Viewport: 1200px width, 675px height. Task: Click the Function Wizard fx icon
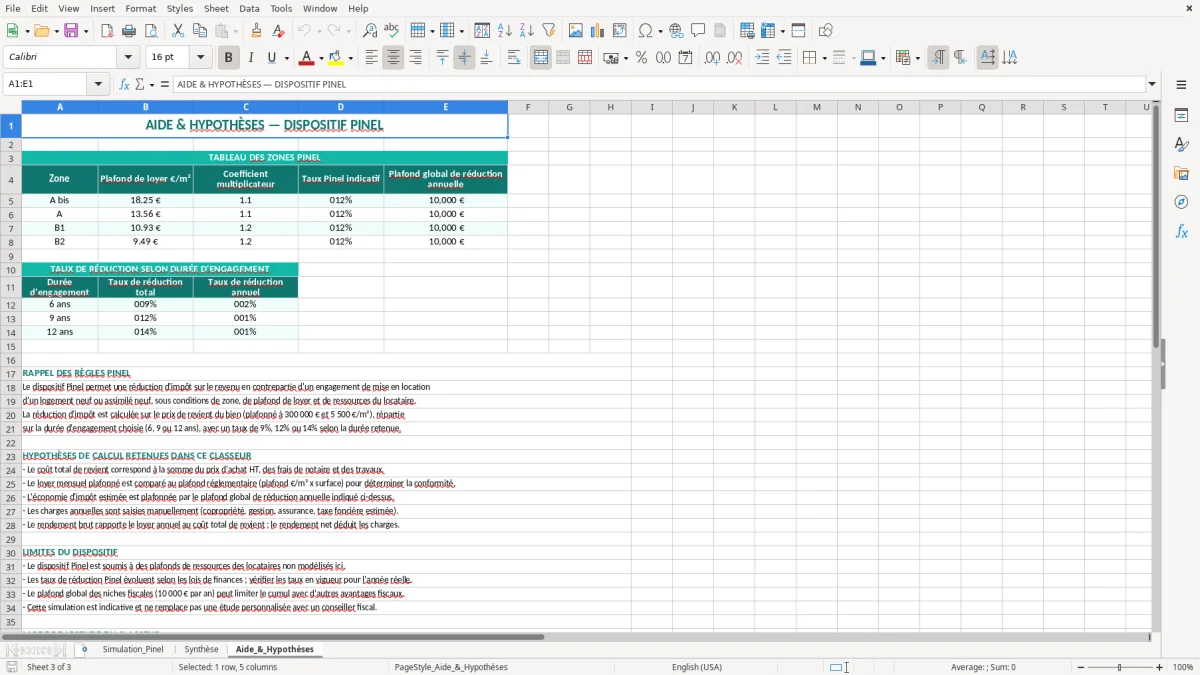(x=125, y=84)
